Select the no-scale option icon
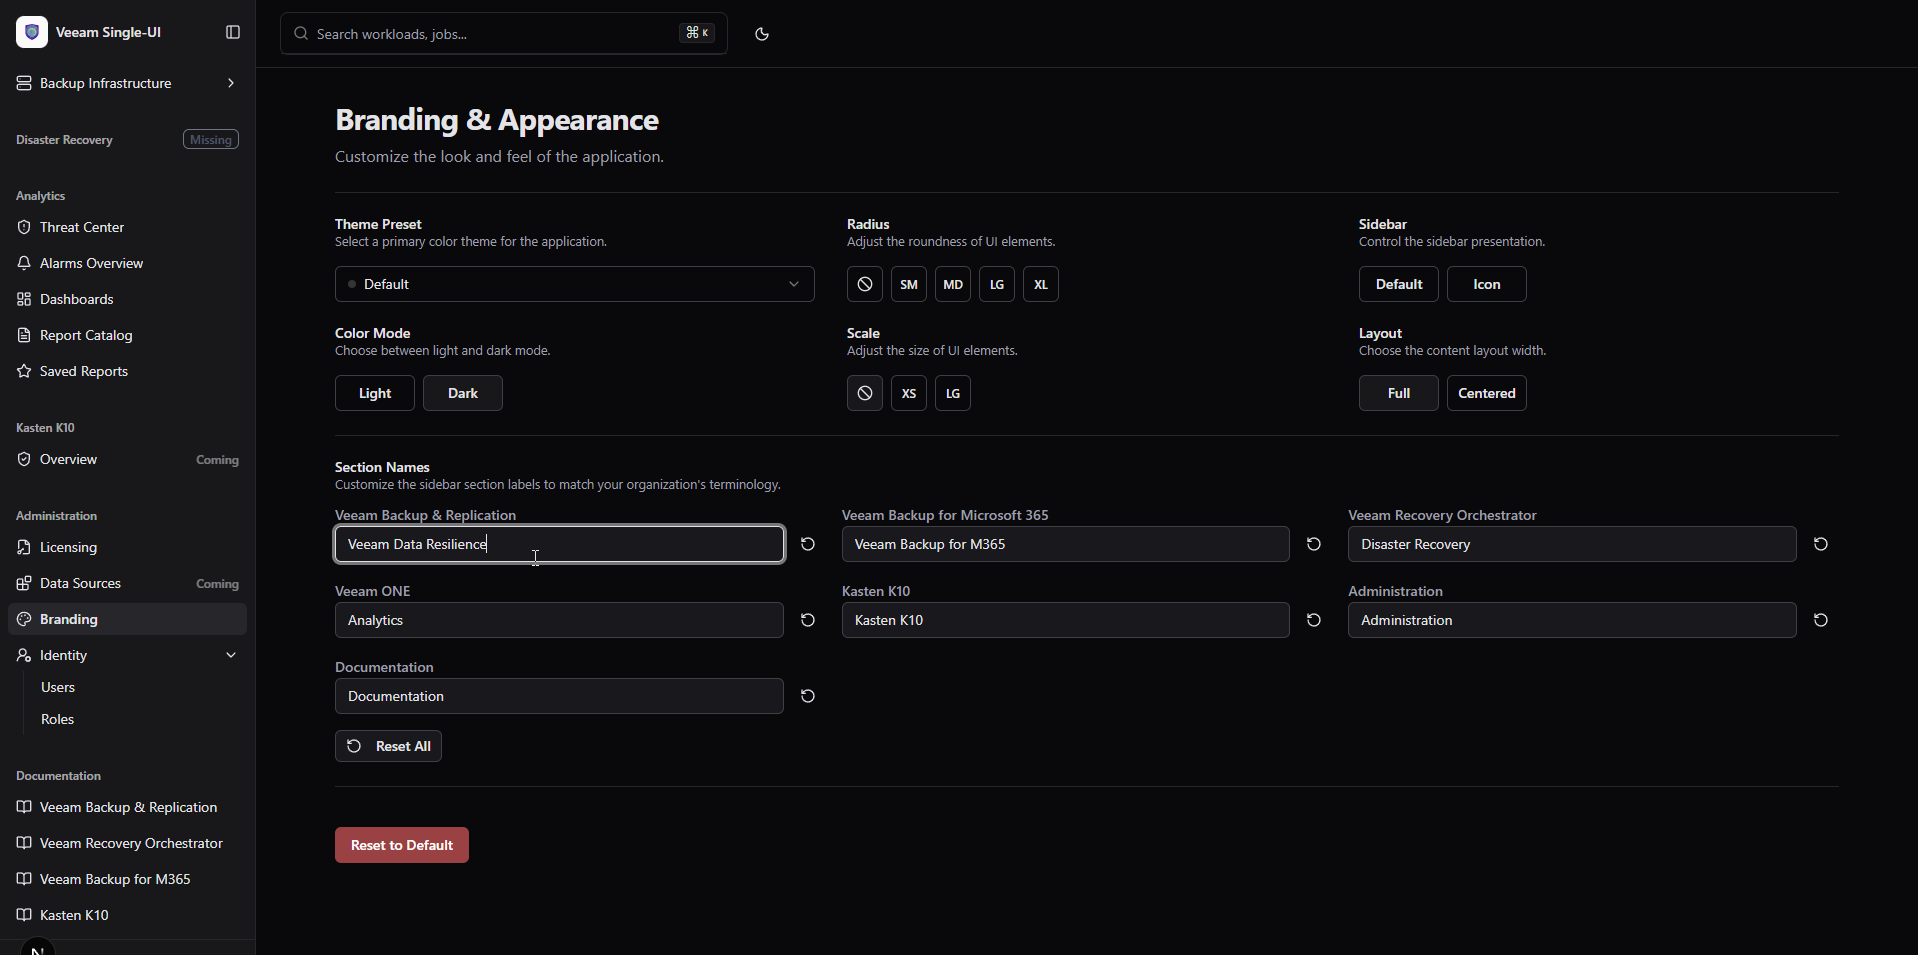Screen dimensions: 1918x955 point(865,393)
